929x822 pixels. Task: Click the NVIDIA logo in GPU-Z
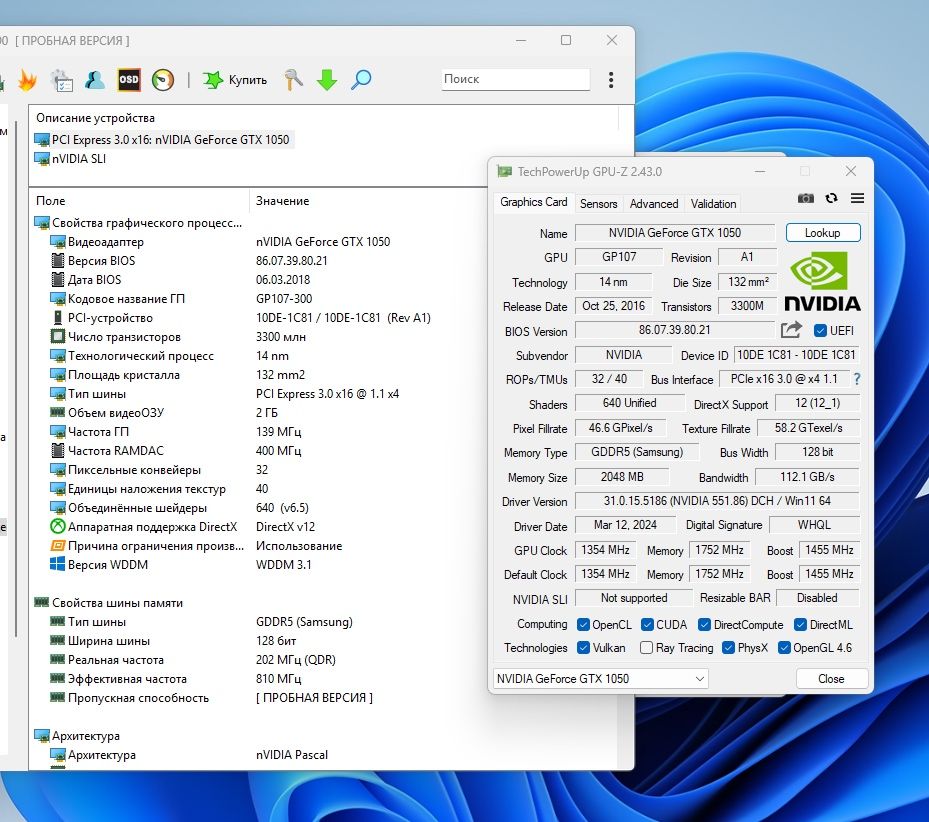822,282
